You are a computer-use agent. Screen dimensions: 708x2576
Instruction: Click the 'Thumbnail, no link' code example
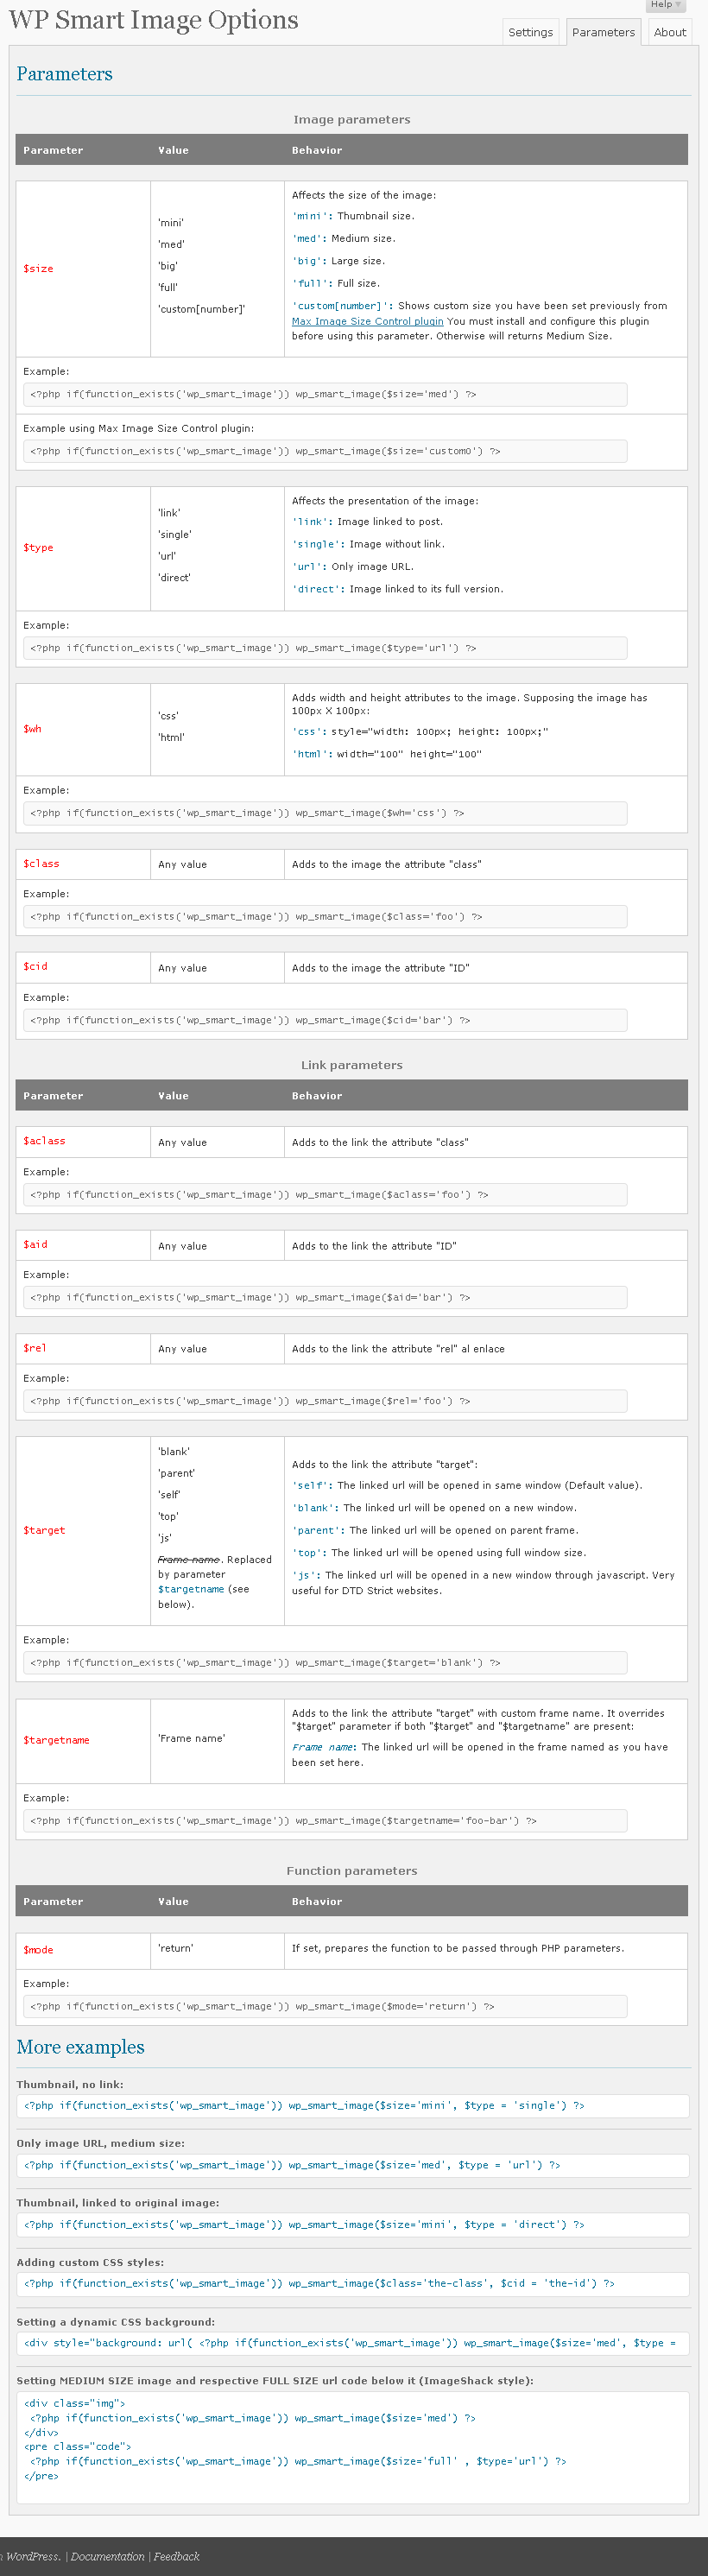coord(353,2105)
